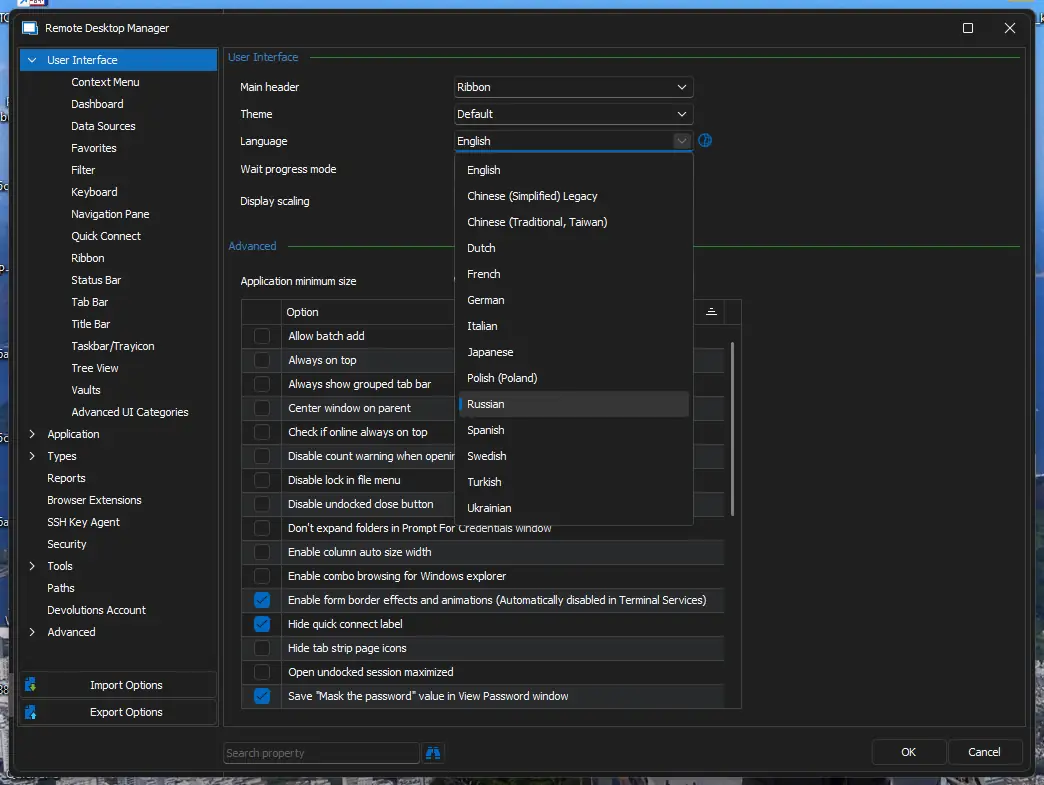
Task: Open Security settings page
Action: 67,544
